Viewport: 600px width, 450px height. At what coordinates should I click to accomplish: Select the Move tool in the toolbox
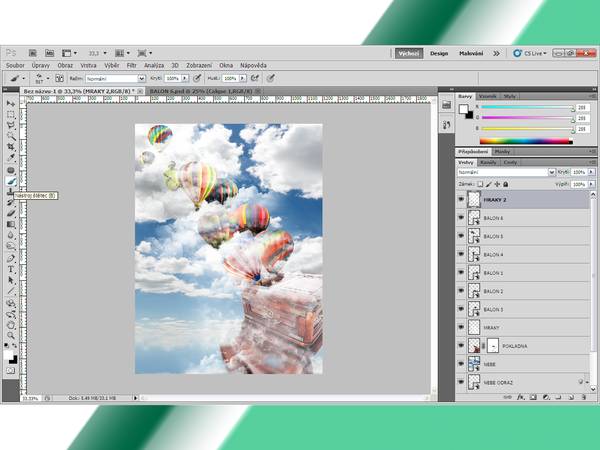click(12, 104)
